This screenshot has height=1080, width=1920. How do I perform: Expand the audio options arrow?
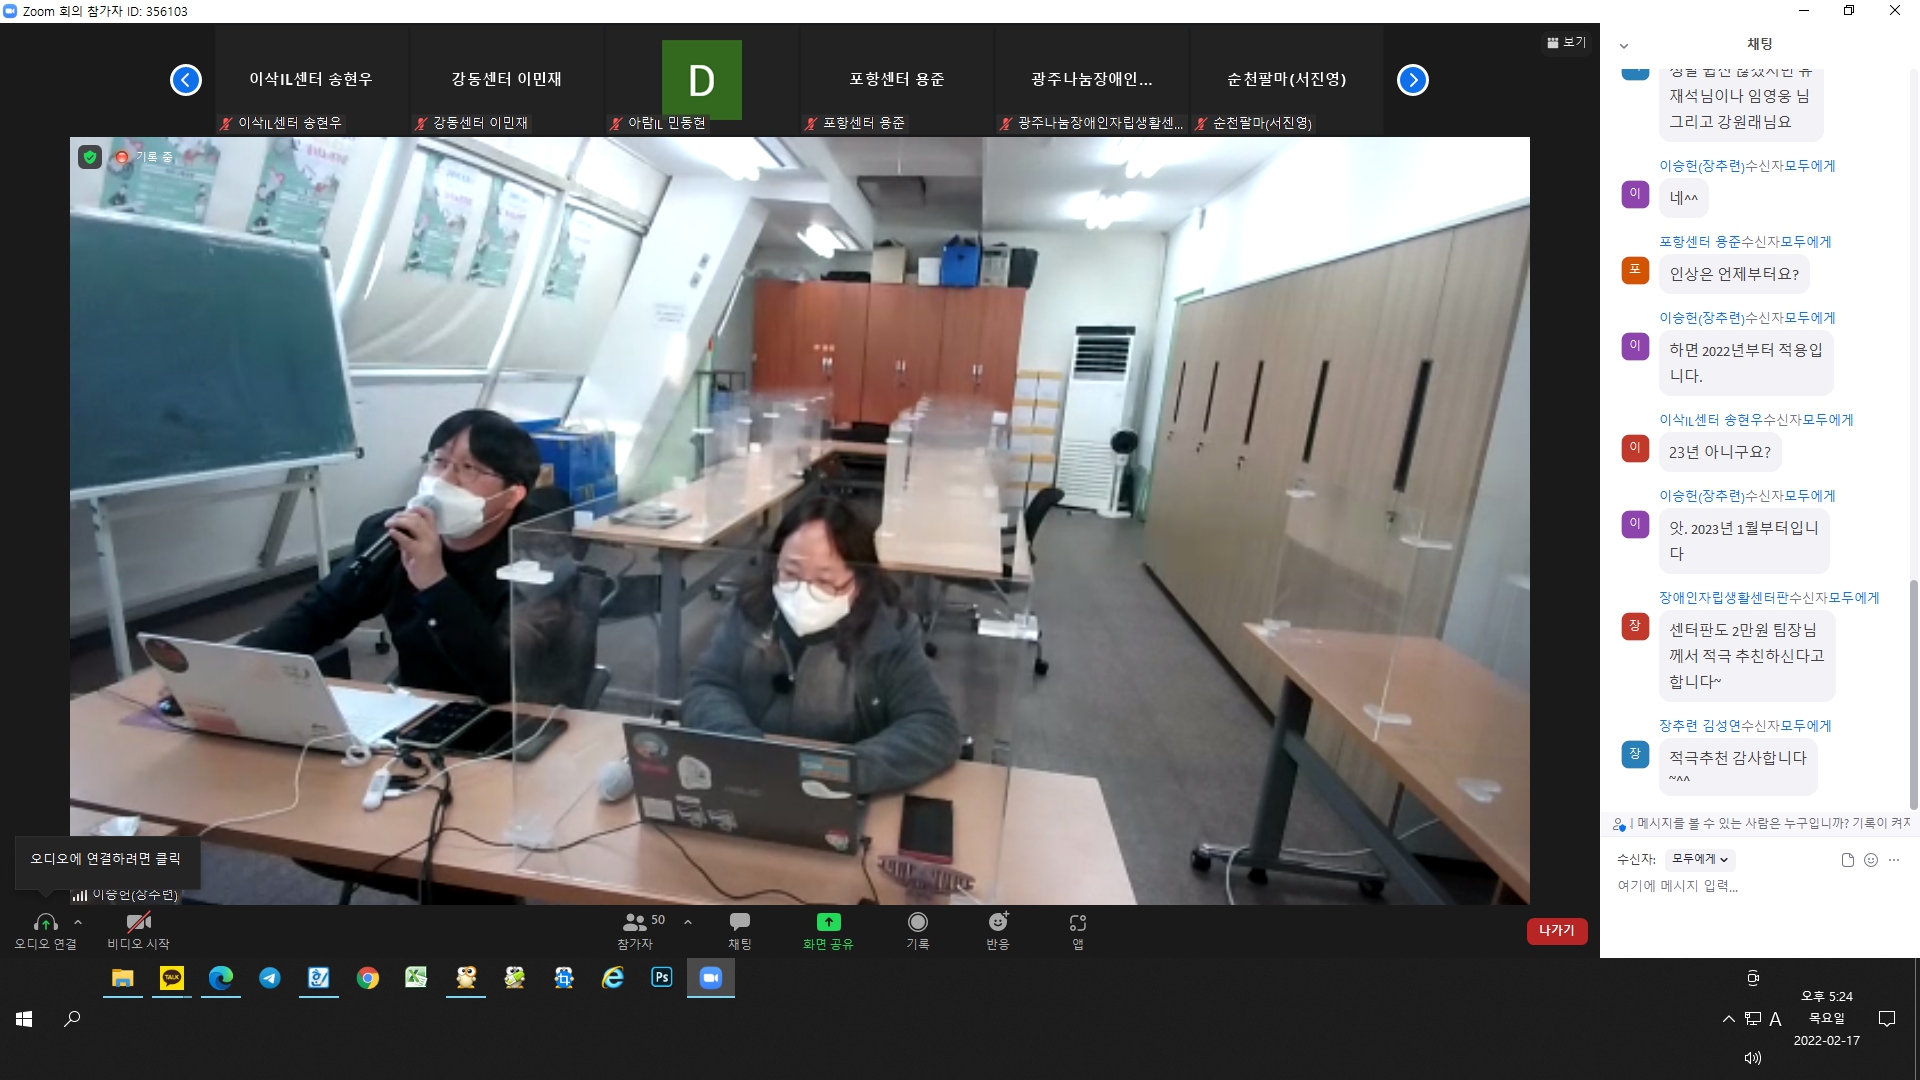tap(78, 922)
